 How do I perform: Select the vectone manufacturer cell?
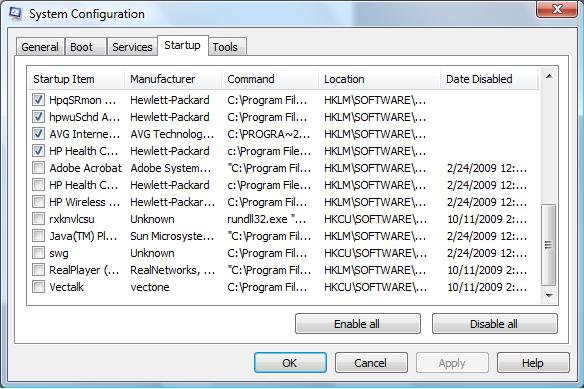click(150, 287)
